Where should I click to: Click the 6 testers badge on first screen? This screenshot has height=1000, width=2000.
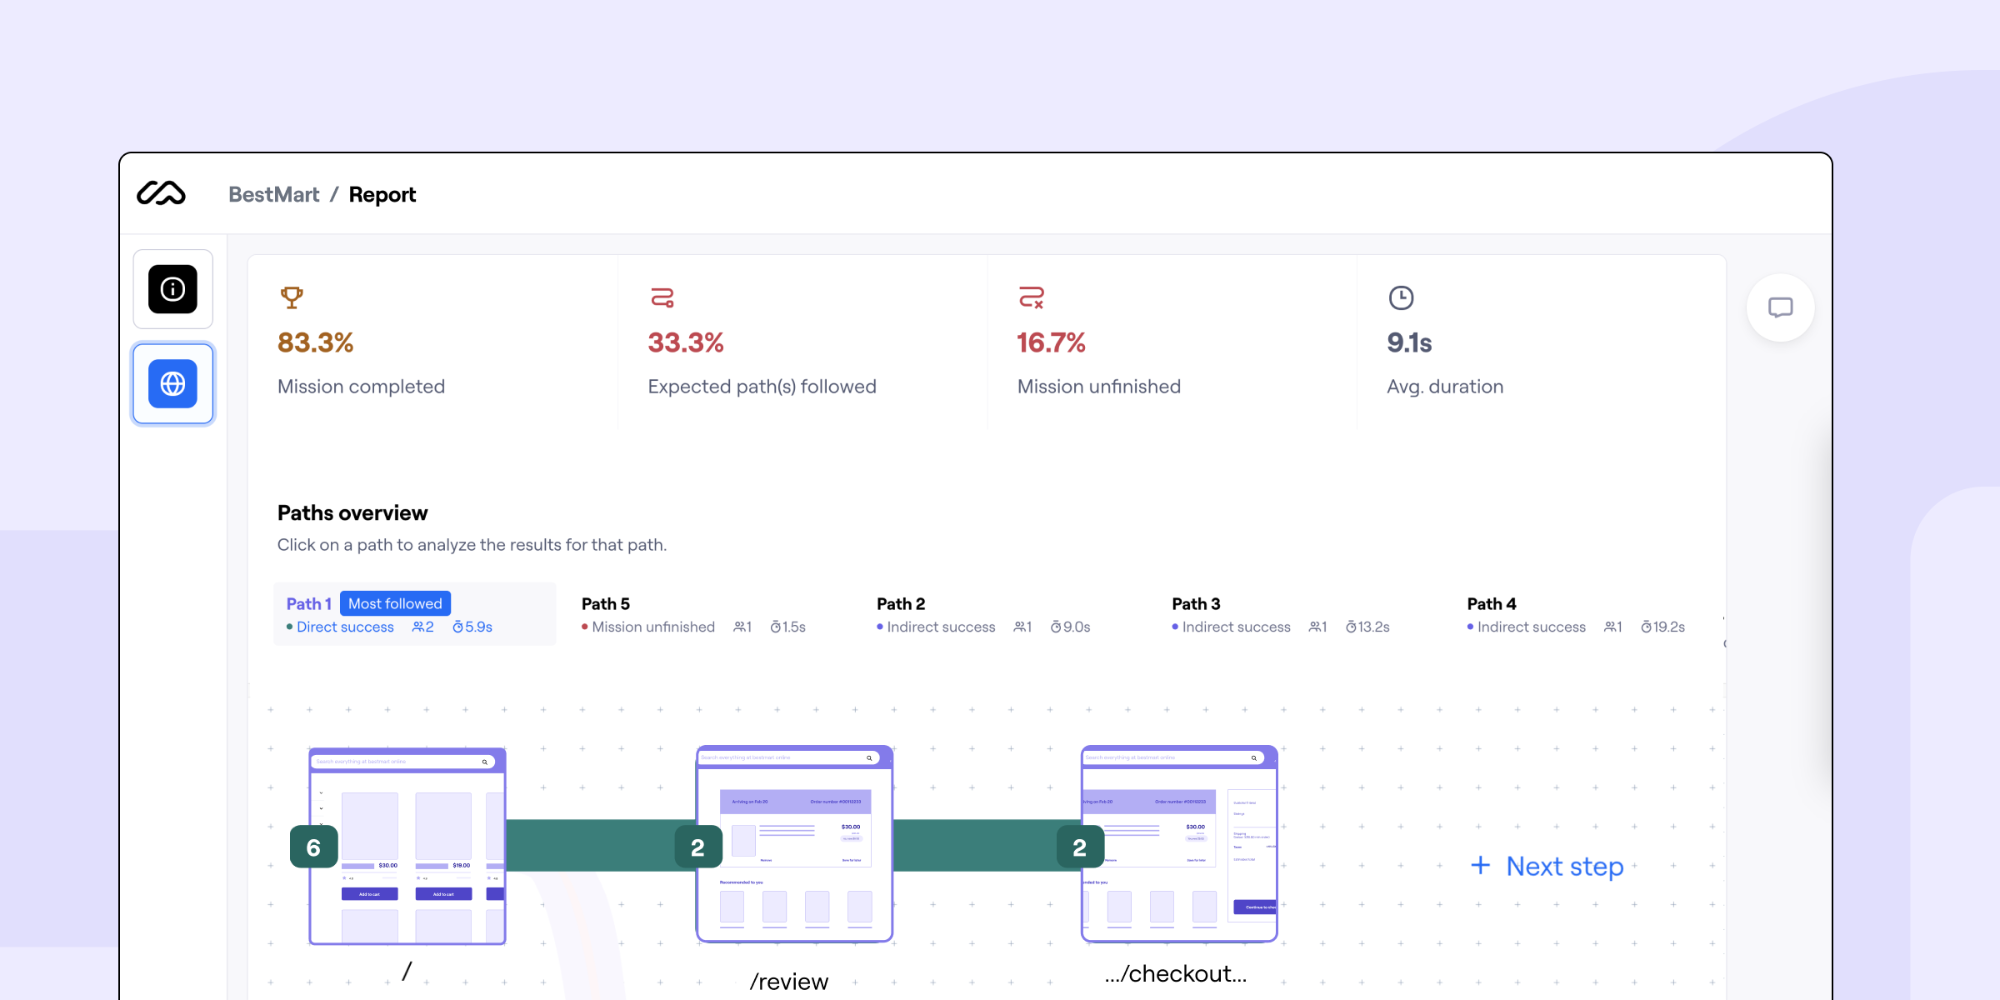point(314,847)
